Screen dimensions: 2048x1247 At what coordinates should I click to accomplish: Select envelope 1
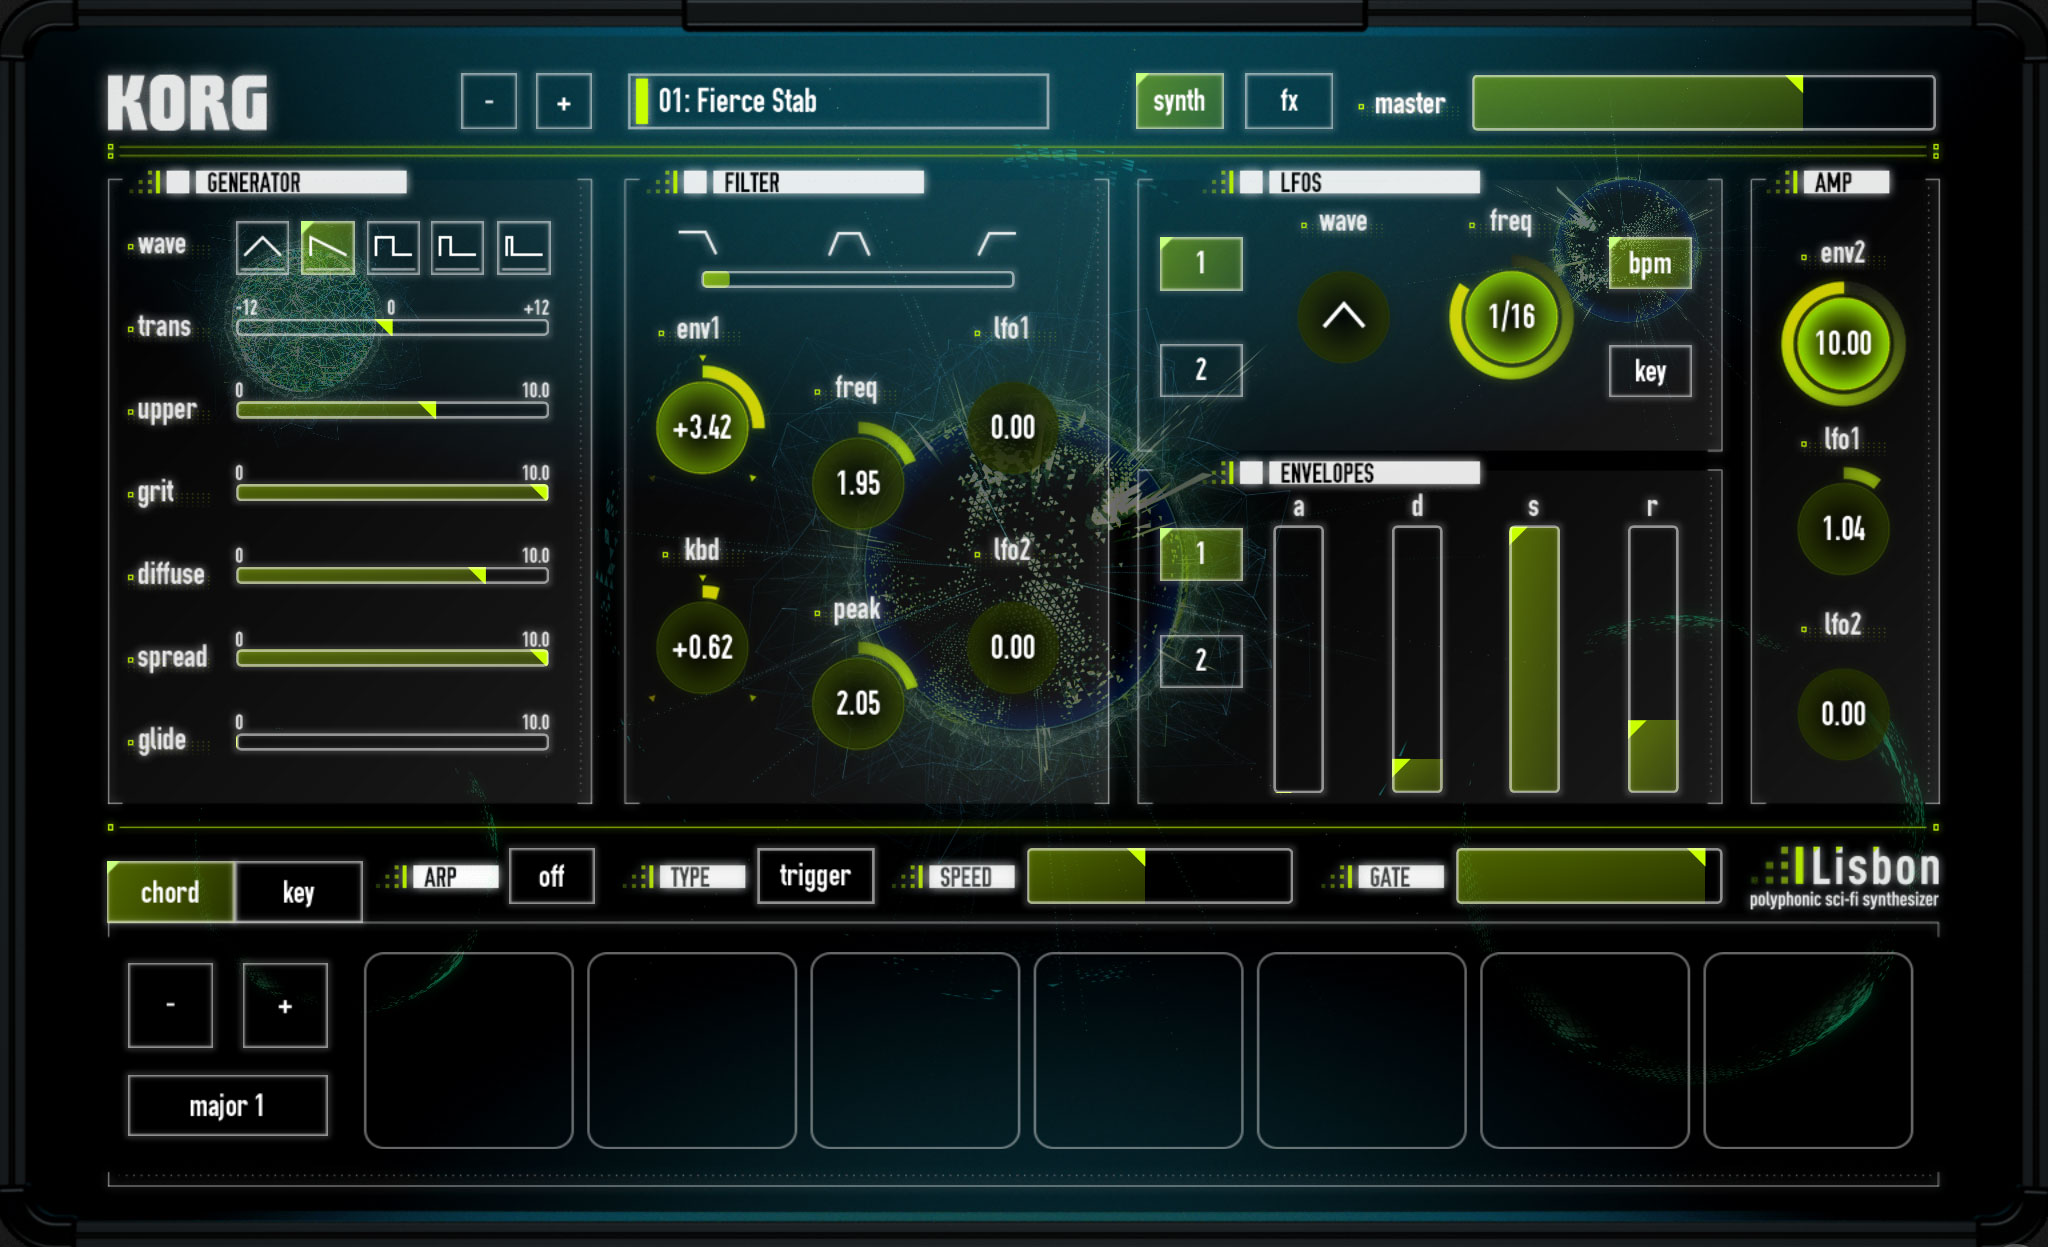click(1201, 554)
